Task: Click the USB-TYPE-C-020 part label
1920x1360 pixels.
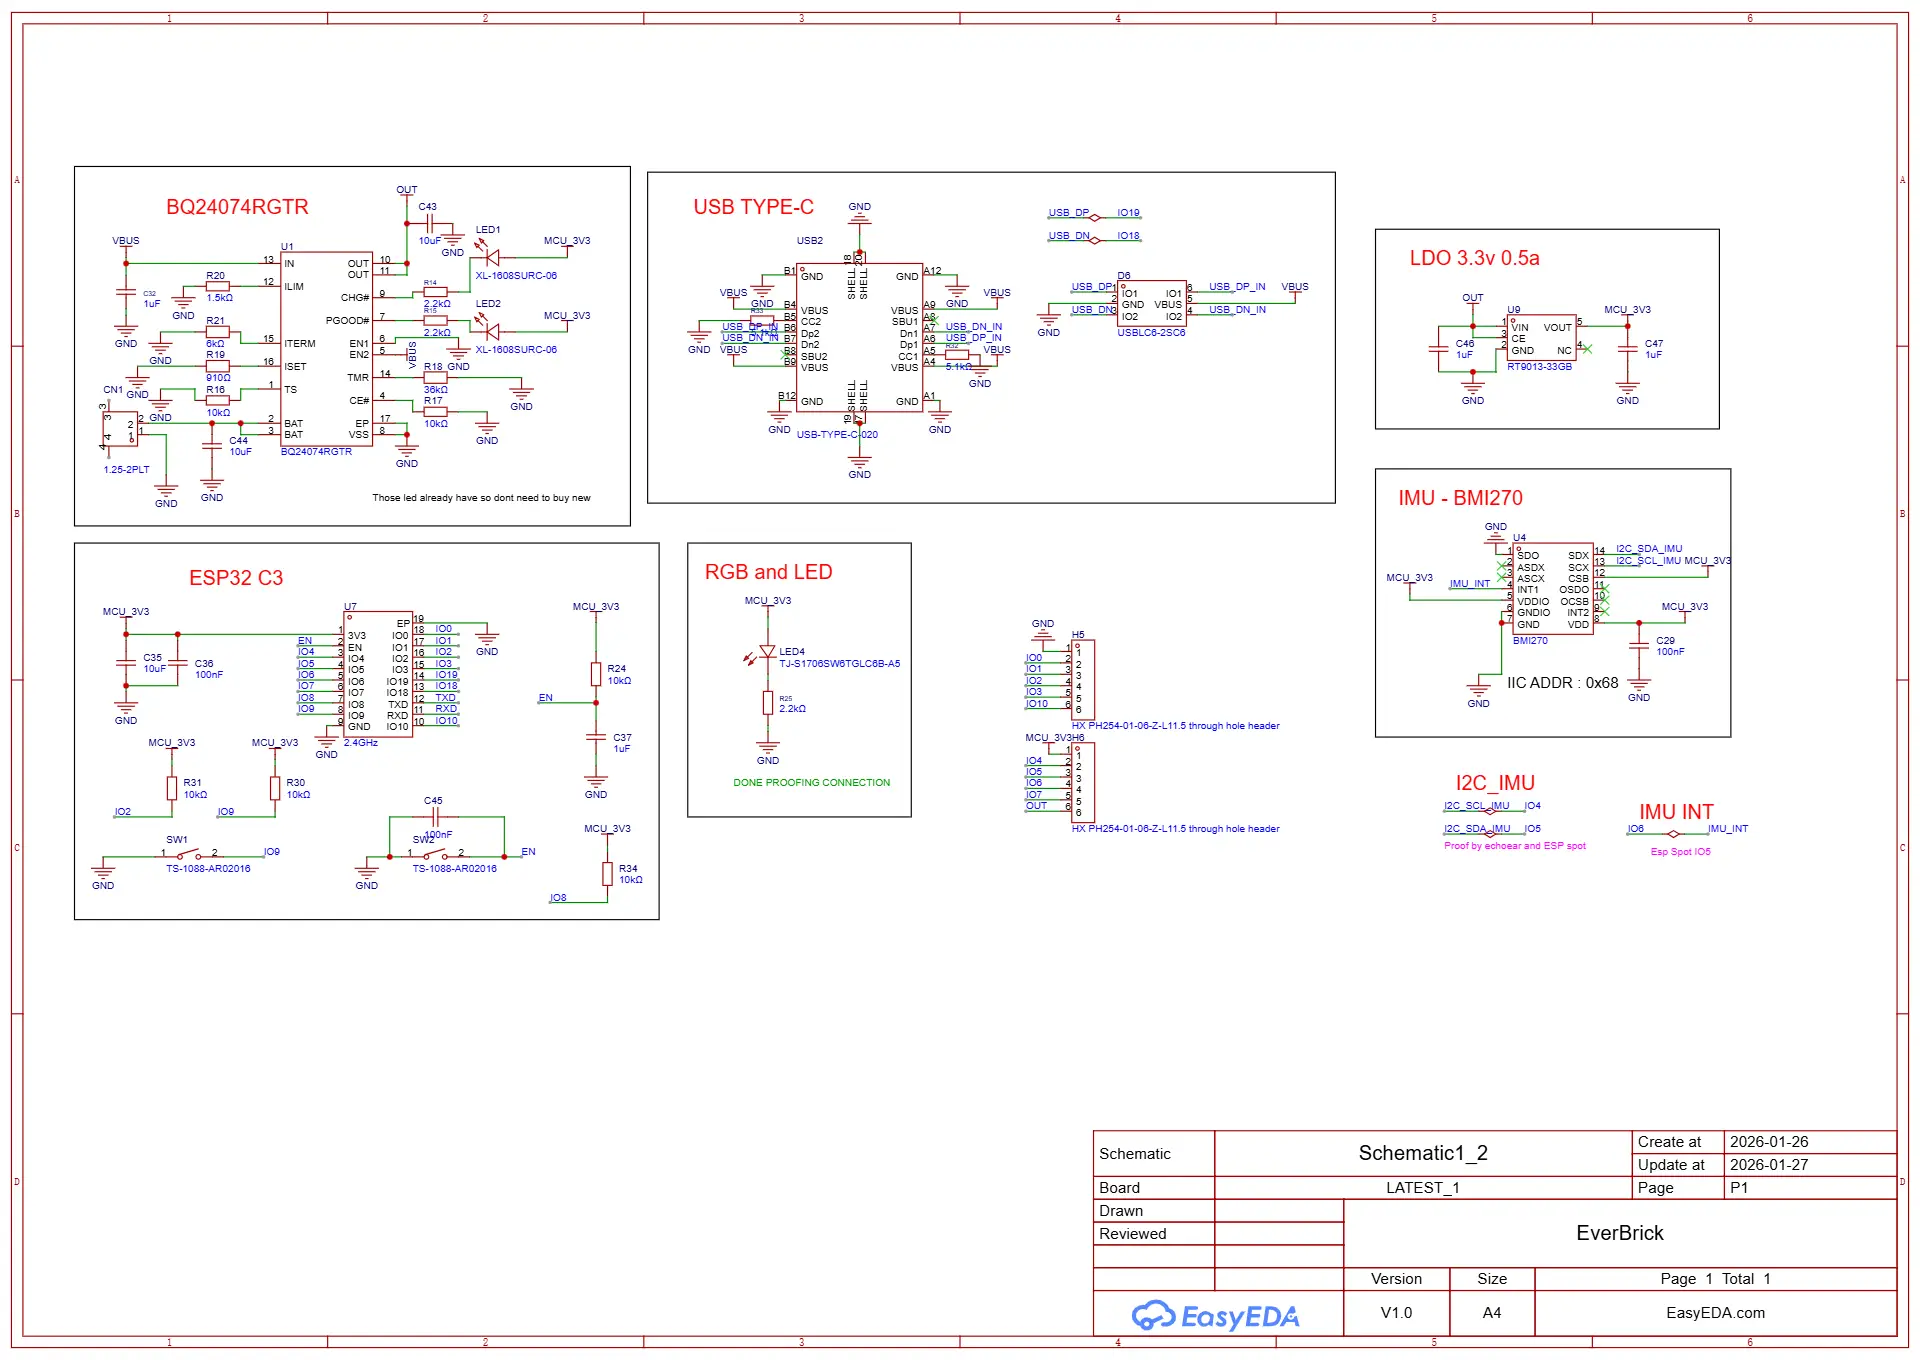Action: point(837,434)
